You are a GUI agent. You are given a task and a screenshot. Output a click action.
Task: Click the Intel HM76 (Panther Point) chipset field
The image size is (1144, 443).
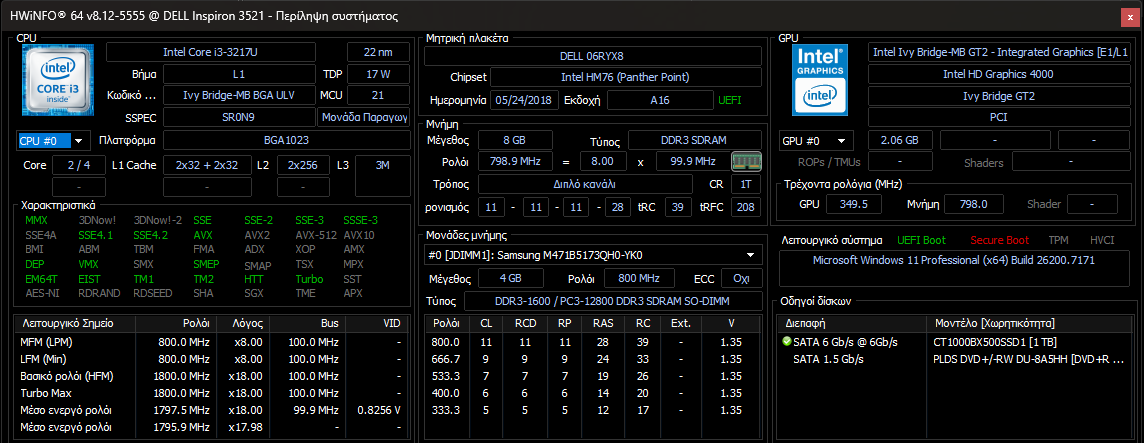pos(625,77)
